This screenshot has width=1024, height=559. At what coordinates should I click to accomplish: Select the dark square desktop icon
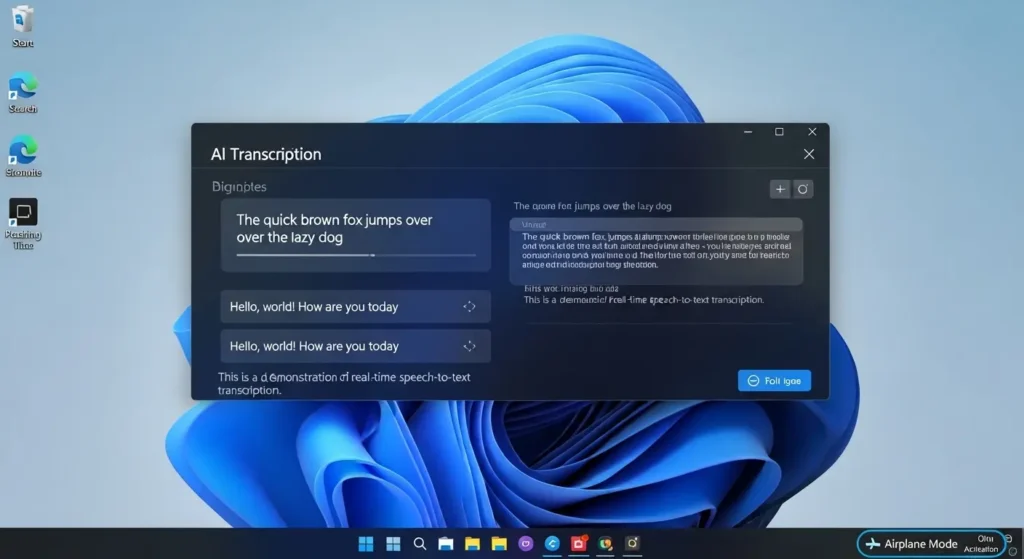click(22, 212)
